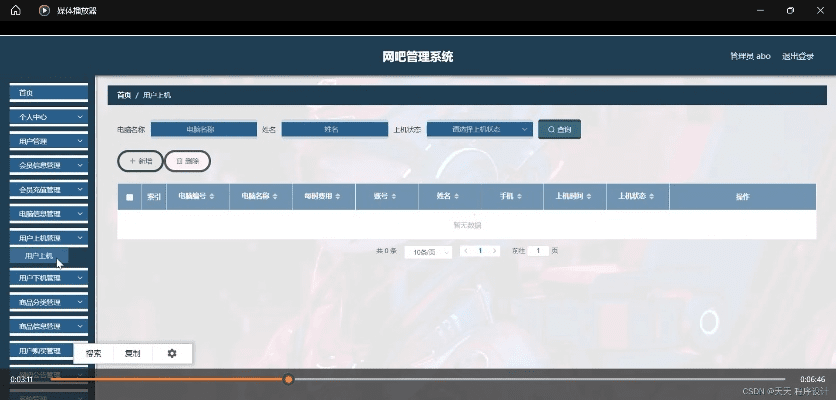836x400 pixels.
Task: Expand the 商品信息管理 sidebar menu
Action: 49,326
